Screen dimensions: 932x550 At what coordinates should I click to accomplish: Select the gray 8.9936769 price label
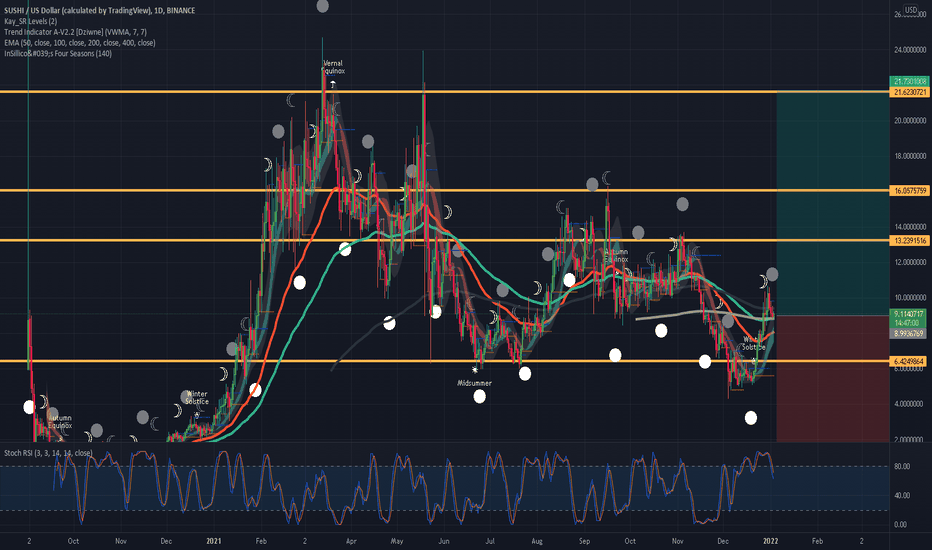909,334
